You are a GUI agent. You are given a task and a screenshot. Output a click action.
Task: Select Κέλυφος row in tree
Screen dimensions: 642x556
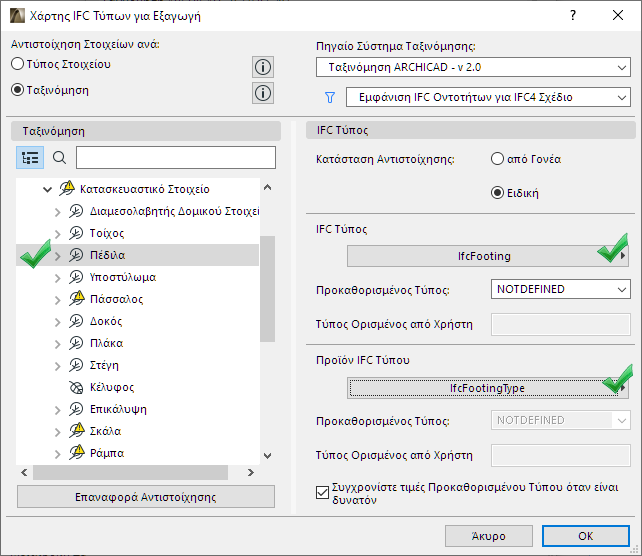pos(138,387)
